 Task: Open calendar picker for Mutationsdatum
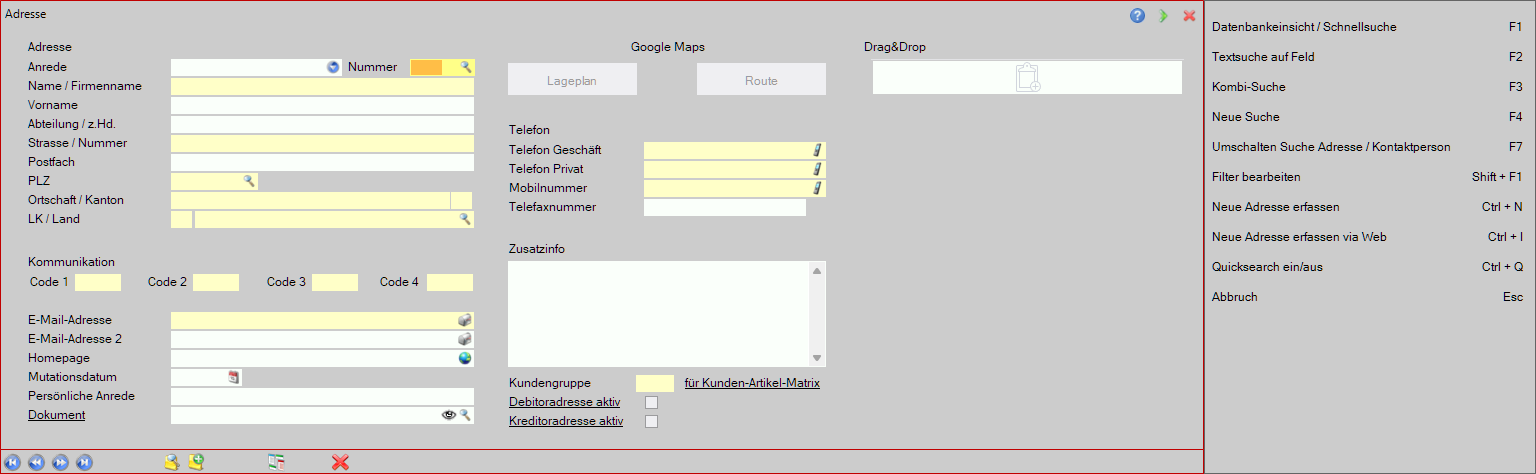pos(234,377)
